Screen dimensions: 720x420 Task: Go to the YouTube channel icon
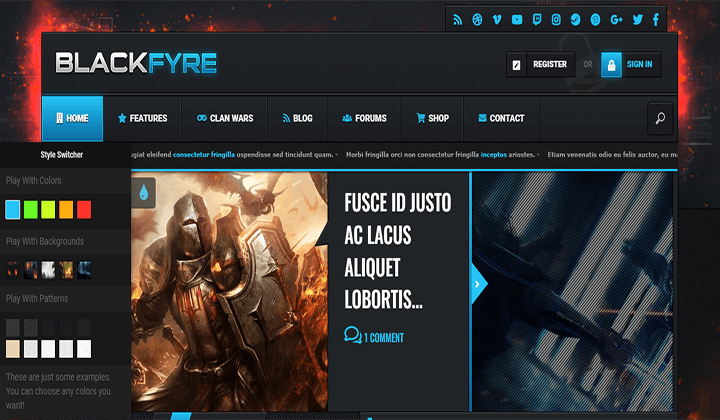(517, 20)
